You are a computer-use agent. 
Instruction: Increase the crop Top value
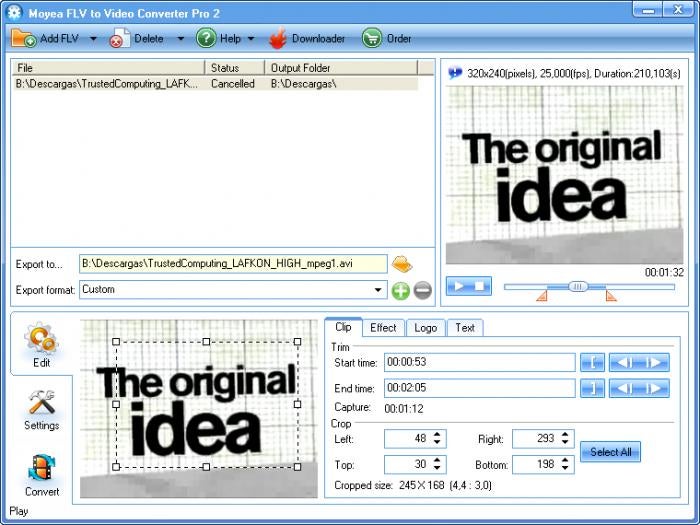point(437,460)
